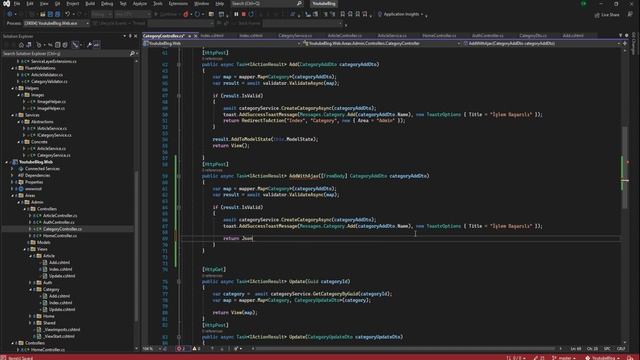Open the master git branch in status bar
This screenshot has width=640, height=360.
tap(564, 358)
